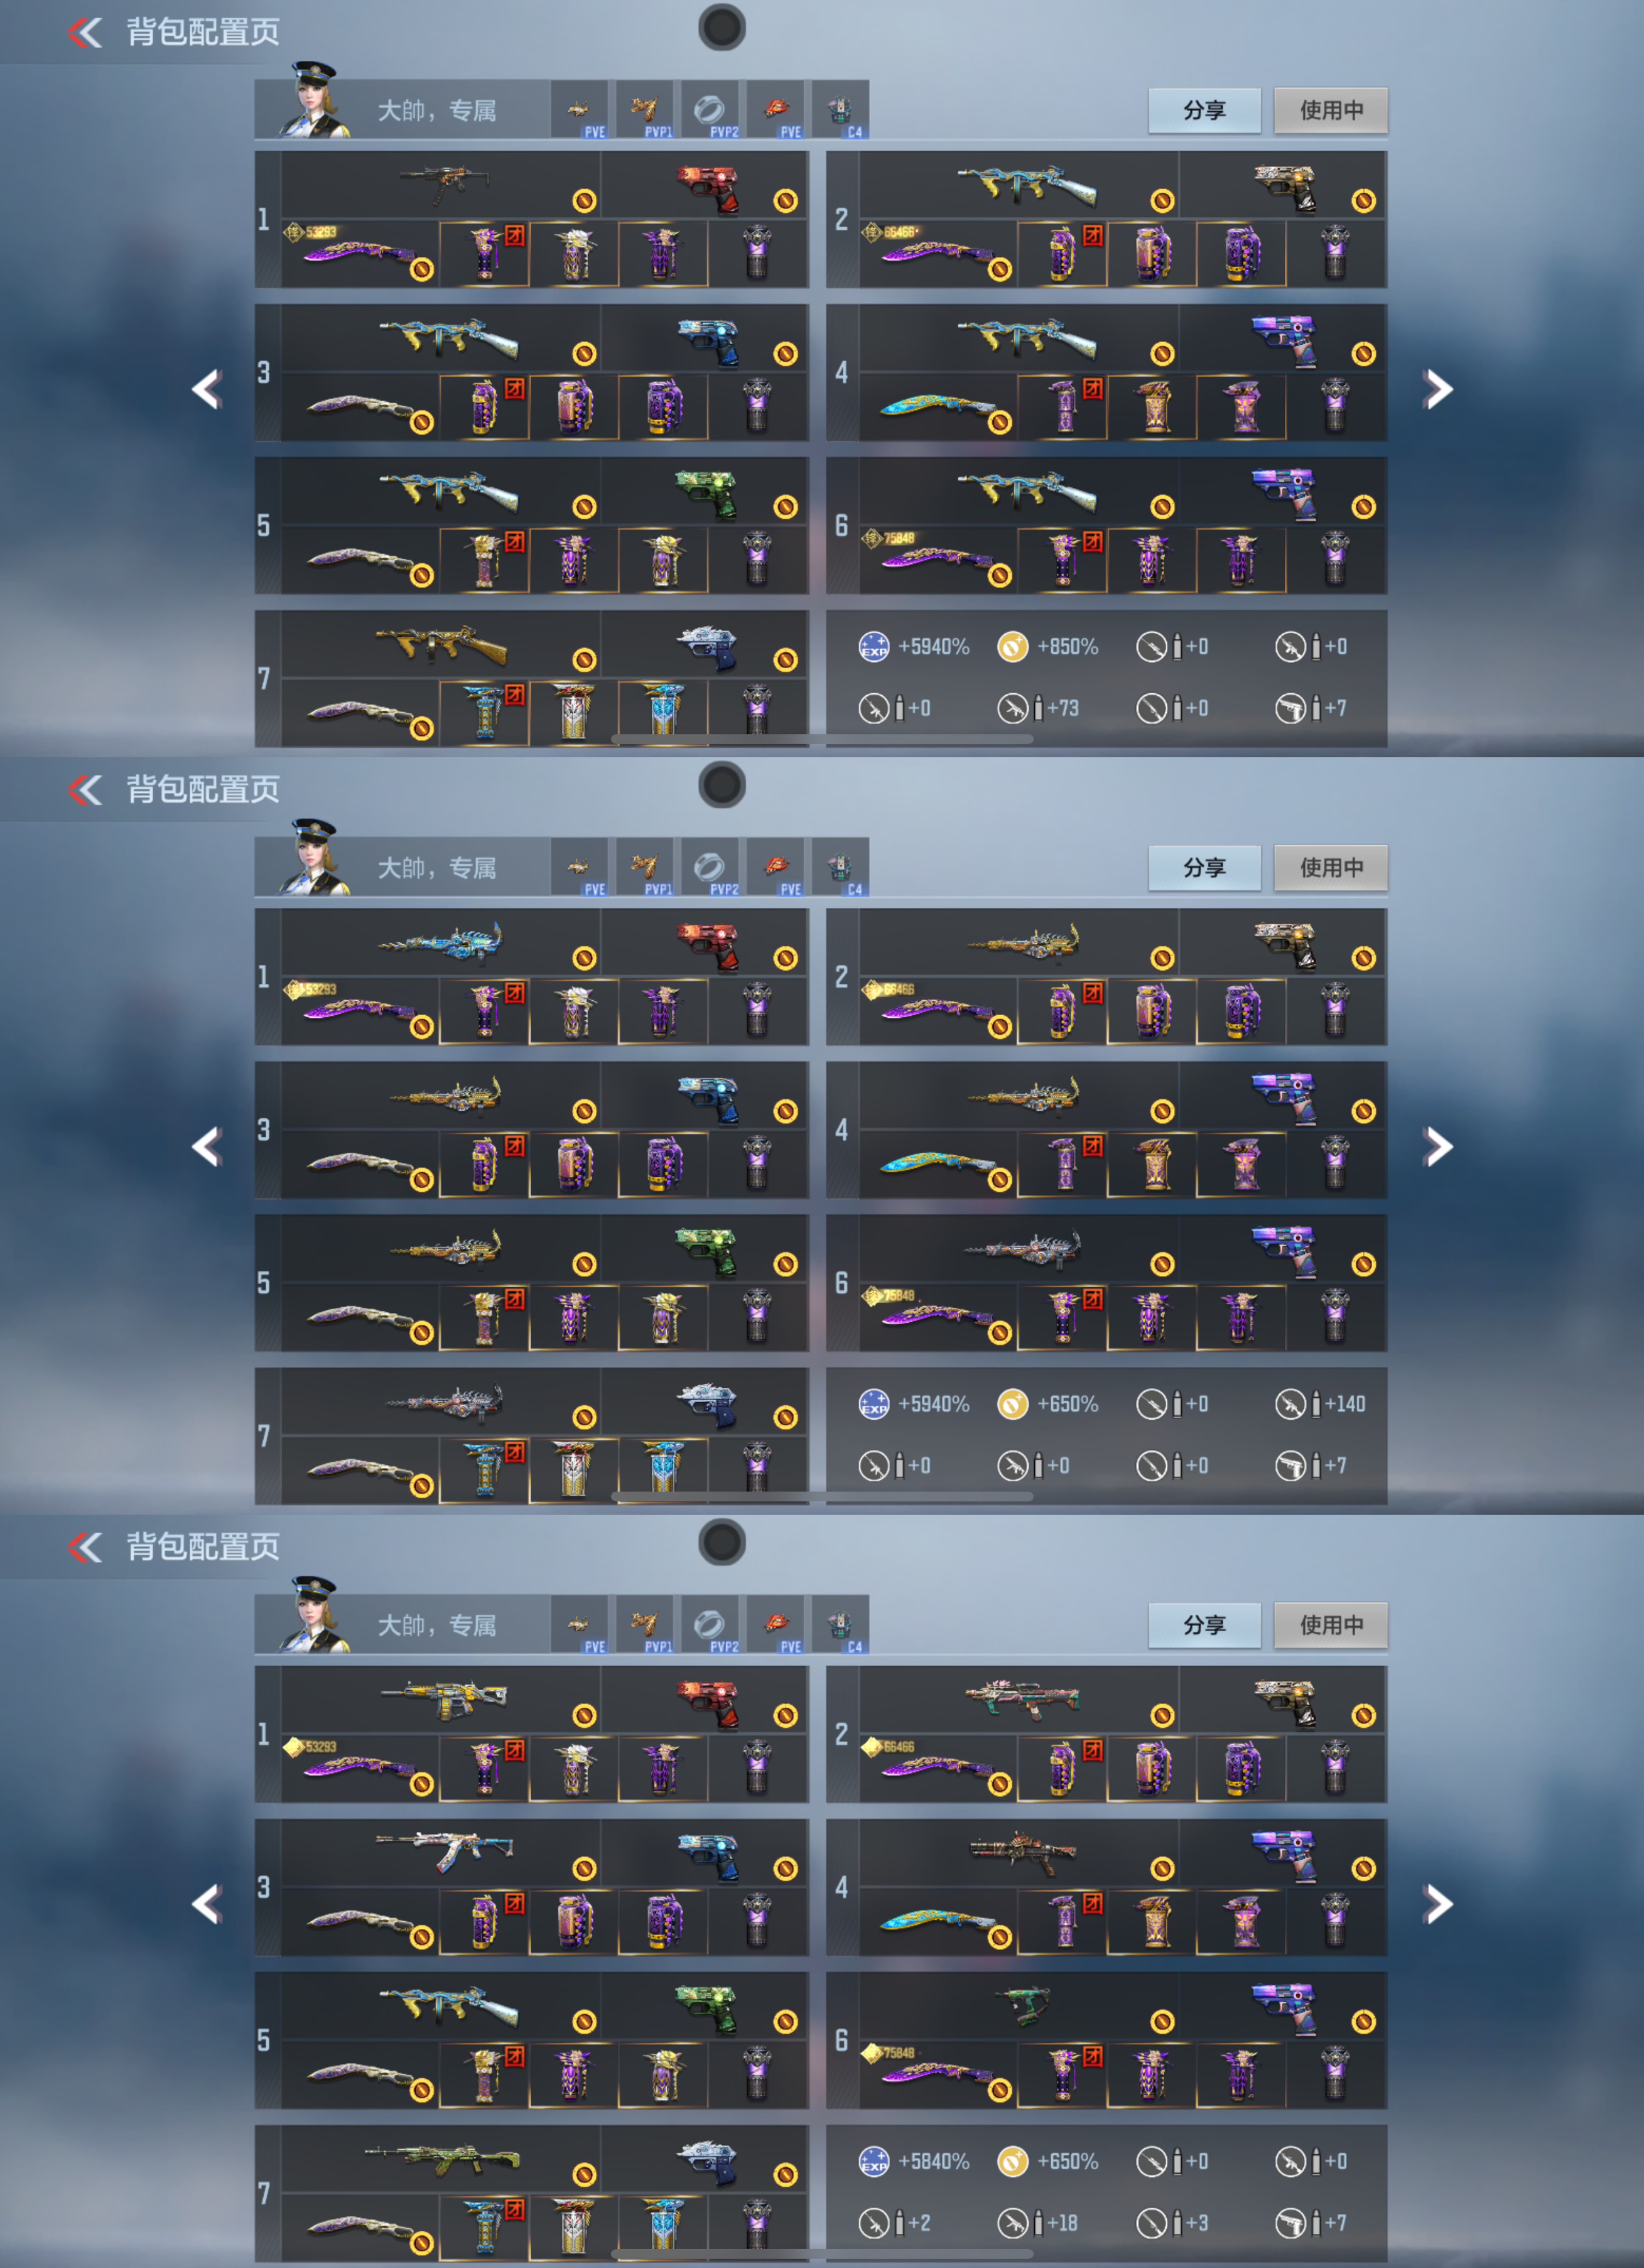Image resolution: width=1644 pixels, height=2268 pixels.
Task: Pick the colorful AK-47 in slot 3
Action: [444, 1850]
